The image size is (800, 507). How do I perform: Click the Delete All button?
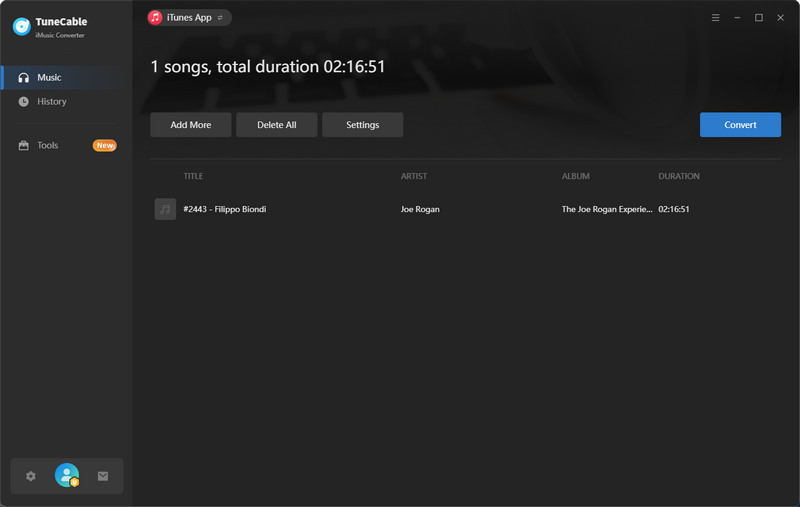pyautogui.click(x=277, y=125)
